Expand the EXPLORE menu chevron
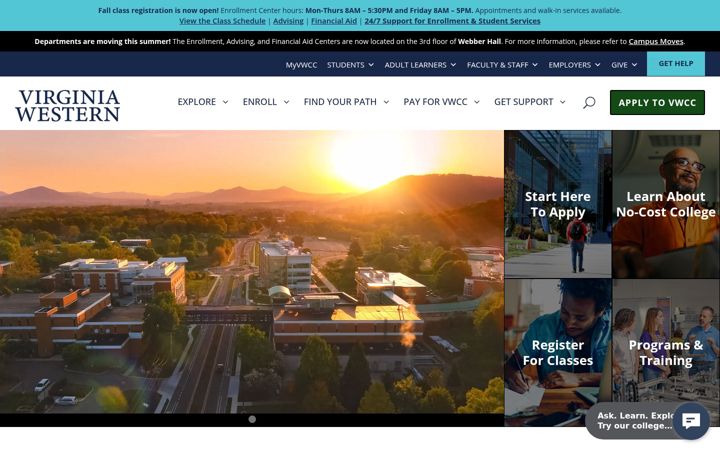Viewport: 720px width, 450px height. (x=225, y=102)
